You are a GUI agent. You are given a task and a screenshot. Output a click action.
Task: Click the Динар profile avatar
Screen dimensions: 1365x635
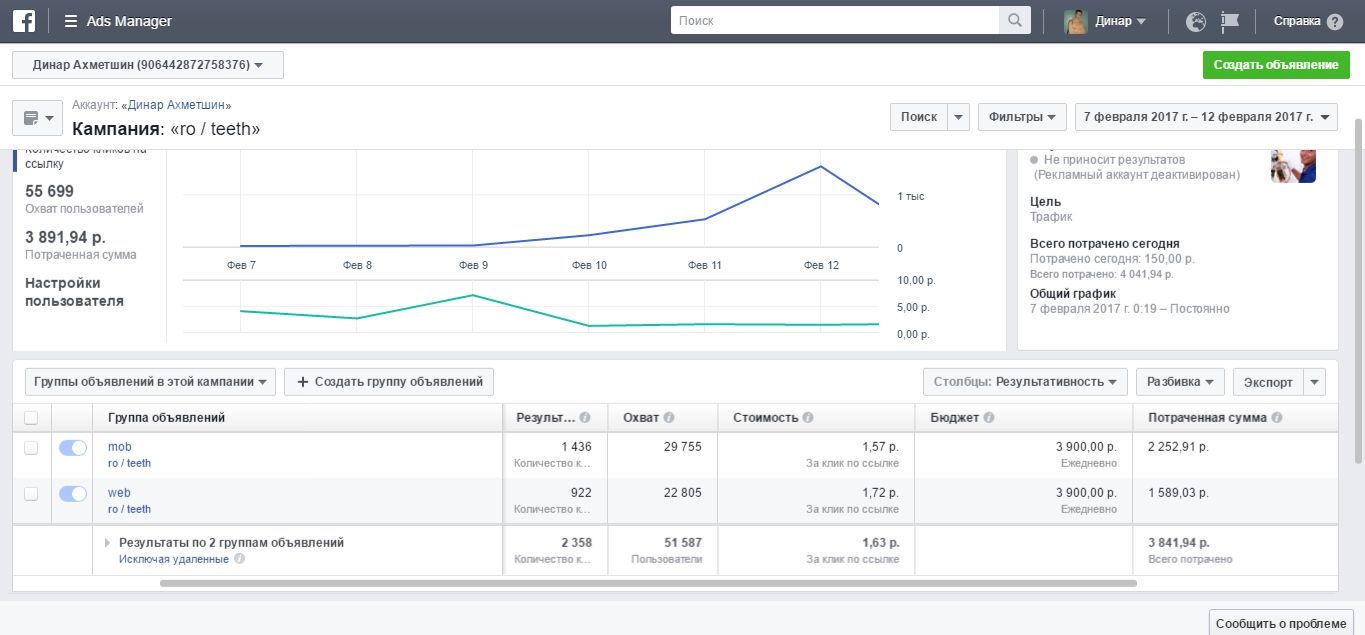1076,21
